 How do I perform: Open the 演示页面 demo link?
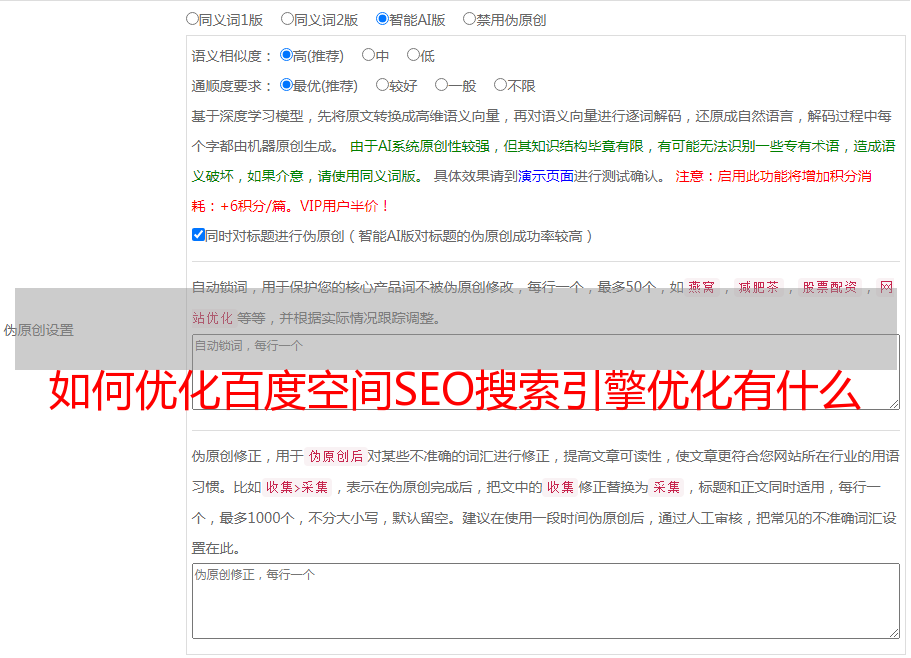[546, 176]
